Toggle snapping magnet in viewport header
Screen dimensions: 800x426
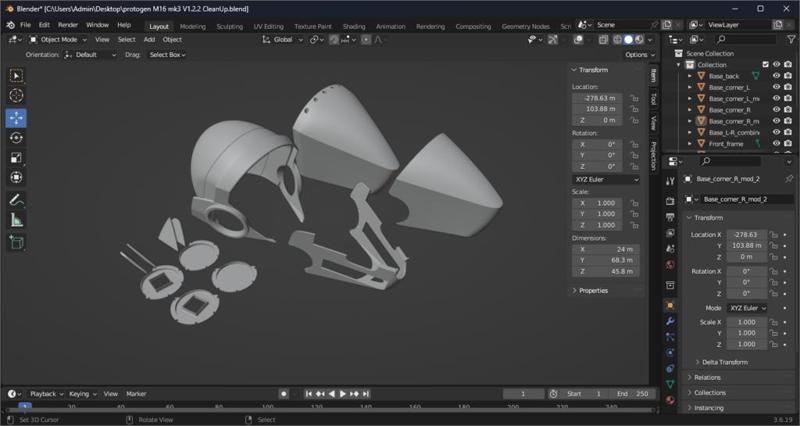pyautogui.click(x=334, y=39)
